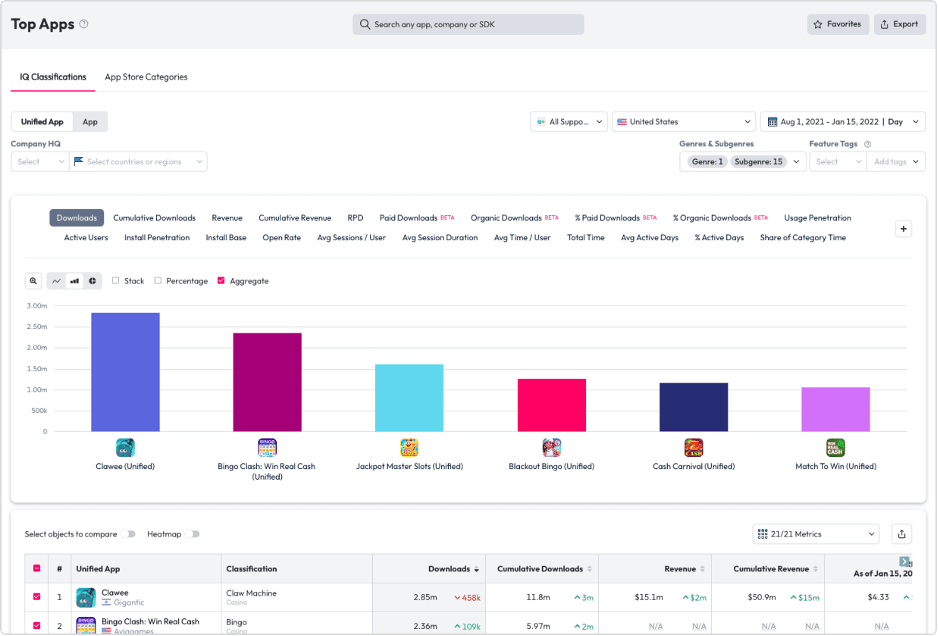Open the Add tags dropdown
Viewport: 938px width, 636px height.
click(896, 162)
